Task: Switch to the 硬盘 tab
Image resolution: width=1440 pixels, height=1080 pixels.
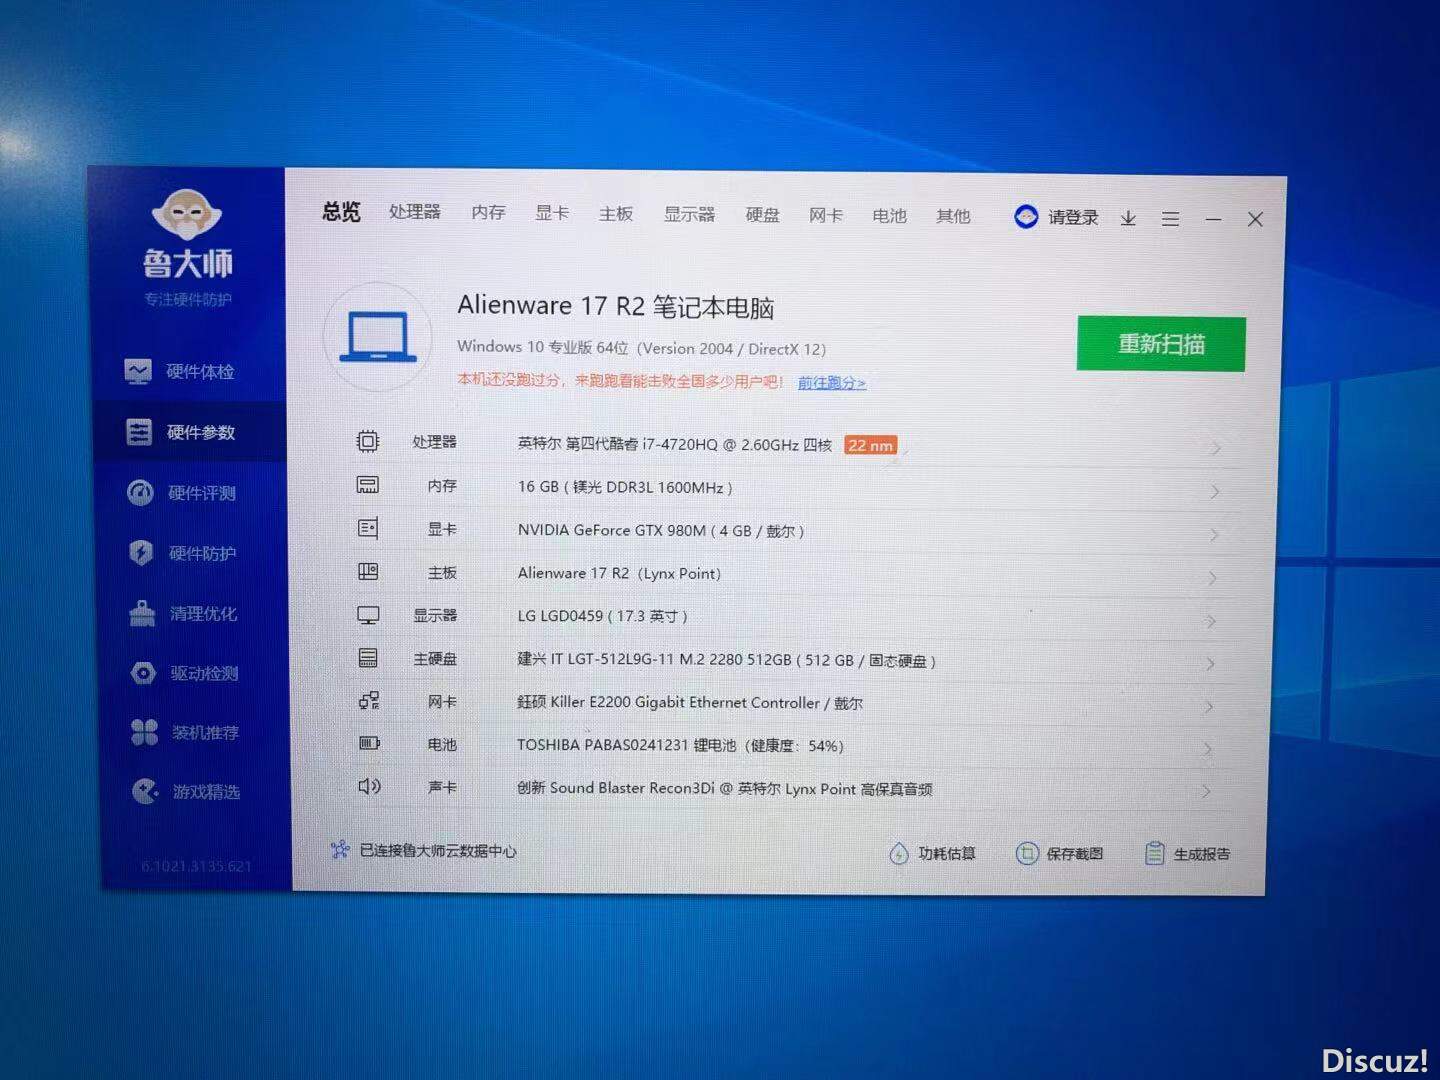Action: pos(762,215)
